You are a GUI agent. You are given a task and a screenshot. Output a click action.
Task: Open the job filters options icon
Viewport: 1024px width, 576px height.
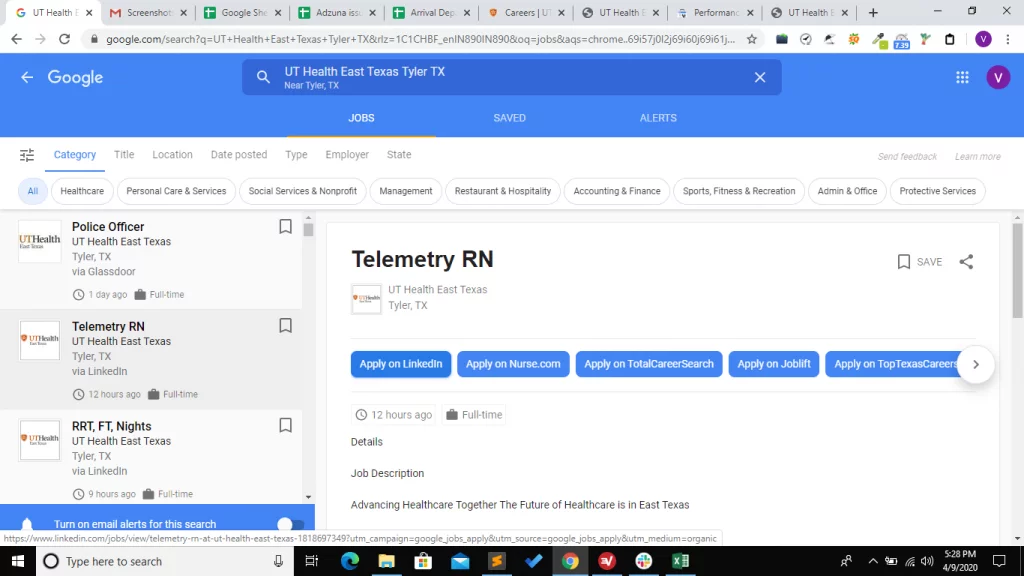coord(27,155)
